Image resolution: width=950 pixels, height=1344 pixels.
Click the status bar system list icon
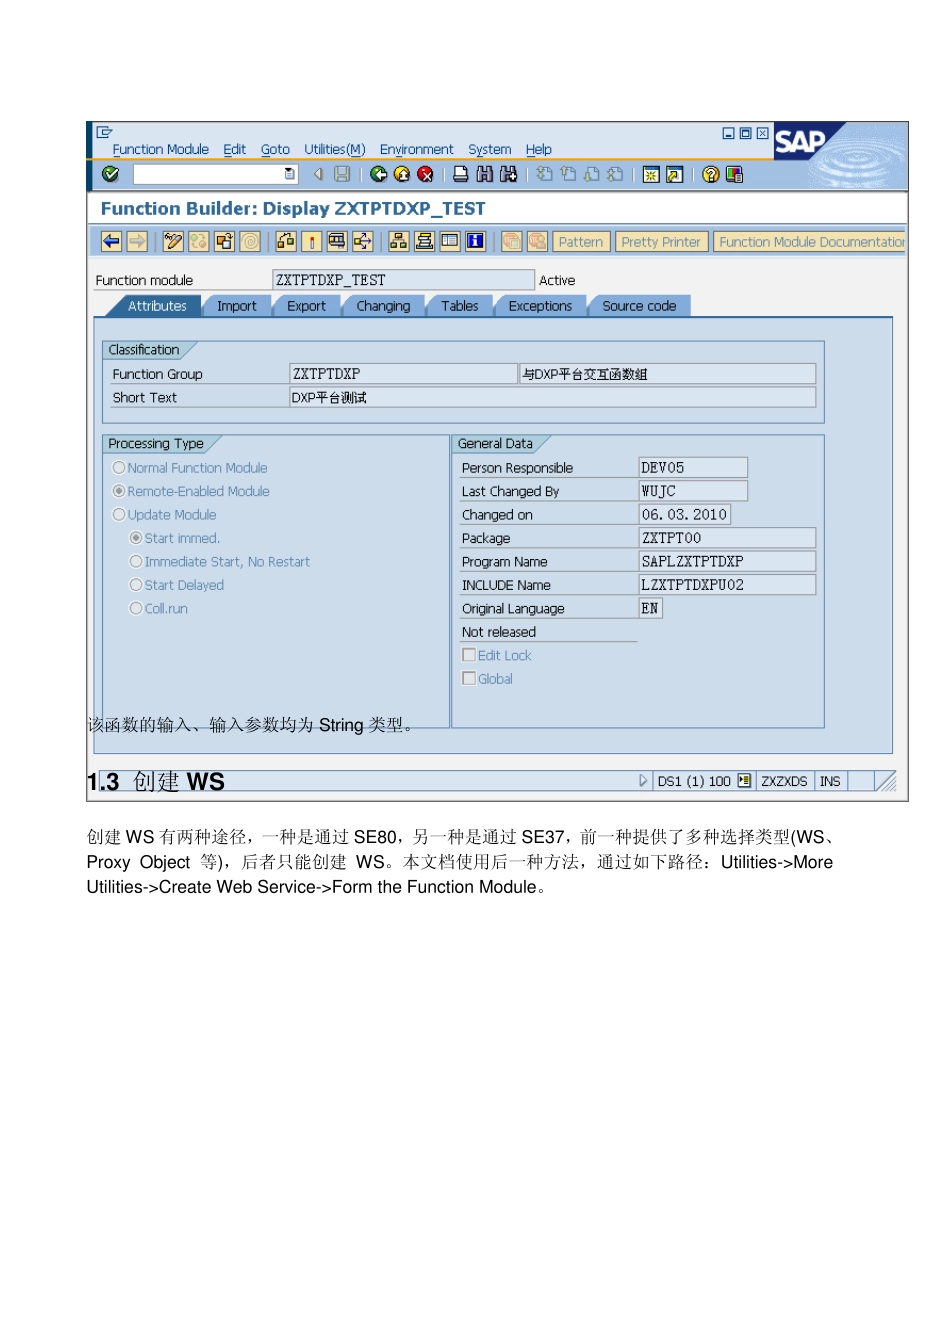tap(744, 781)
